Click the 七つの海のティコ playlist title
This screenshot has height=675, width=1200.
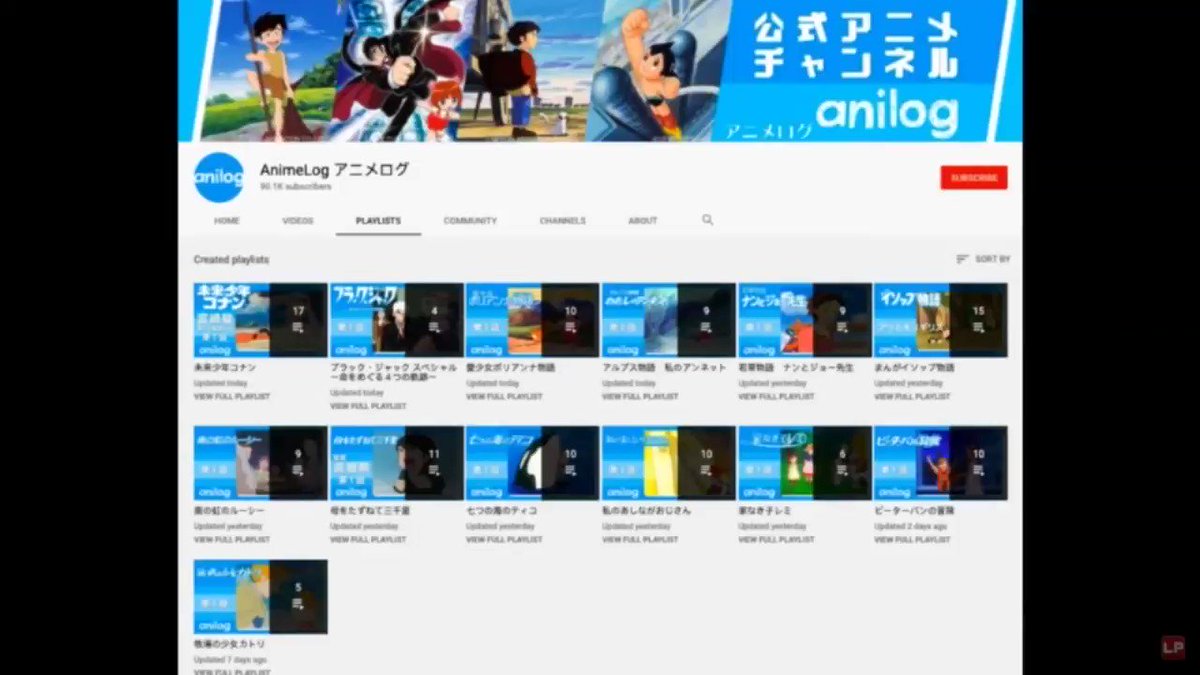pos(501,511)
